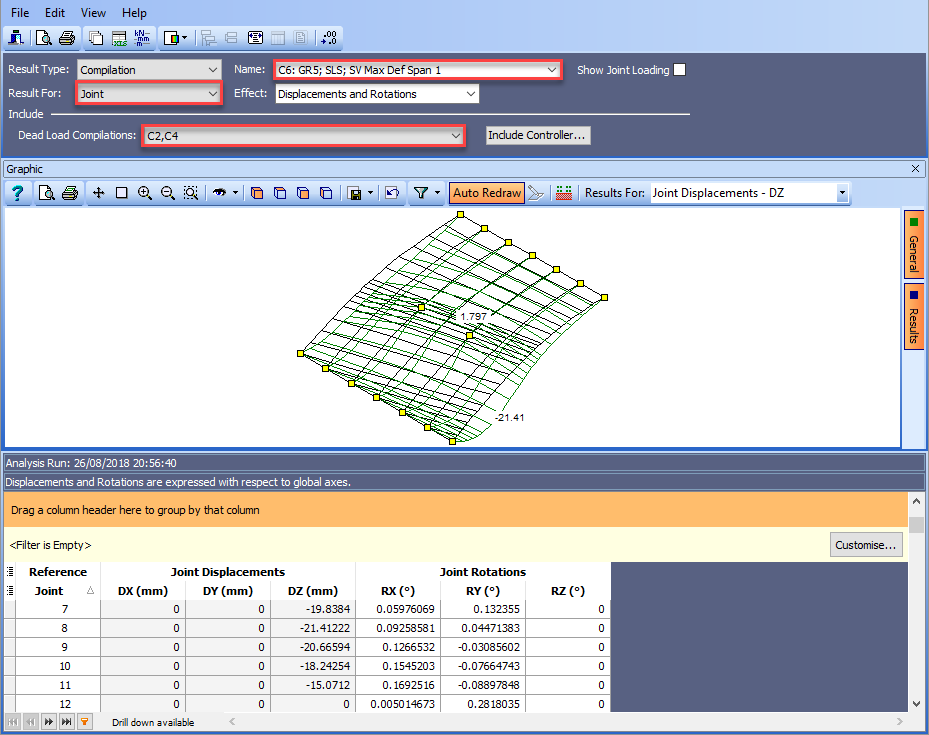Click the red dotted grid results icon
This screenshot has width=929, height=735.
pyautogui.click(x=564, y=193)
